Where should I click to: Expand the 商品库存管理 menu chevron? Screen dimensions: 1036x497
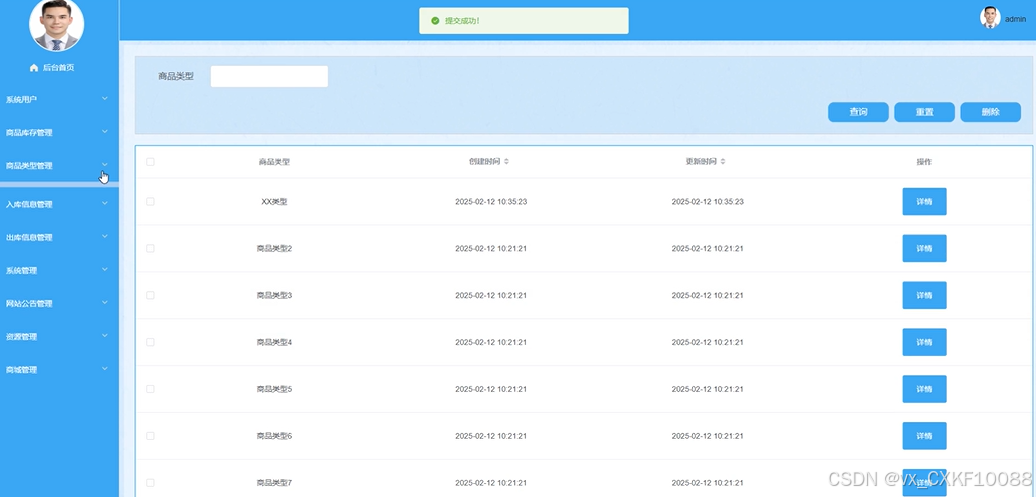pos(104,132)
